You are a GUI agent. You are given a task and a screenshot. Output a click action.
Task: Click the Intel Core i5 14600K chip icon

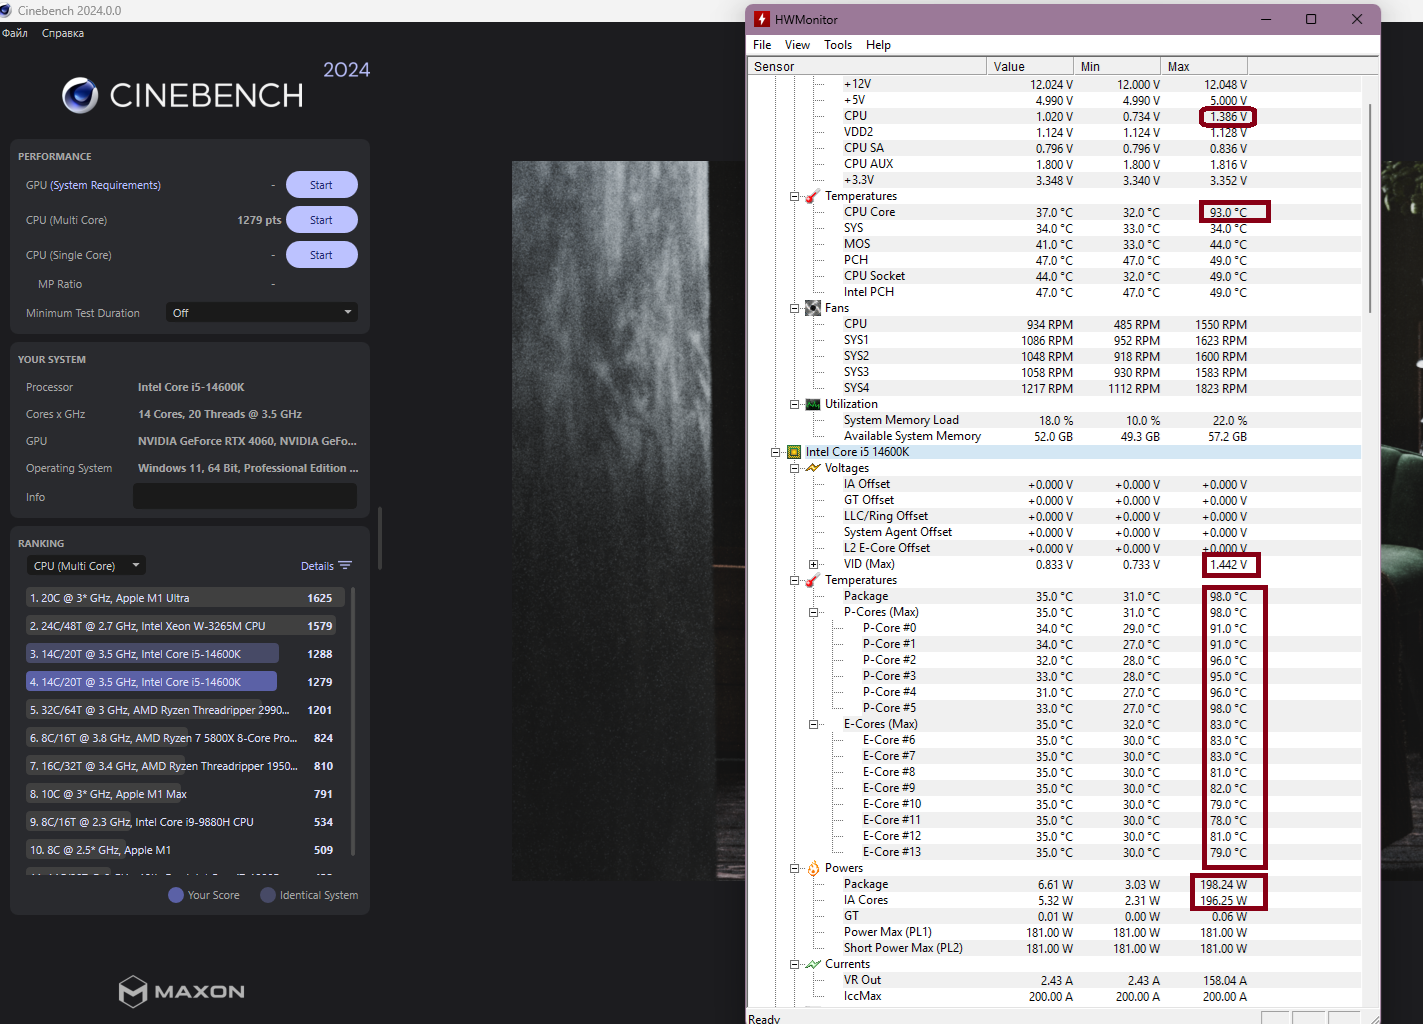(x=794, y=452)
